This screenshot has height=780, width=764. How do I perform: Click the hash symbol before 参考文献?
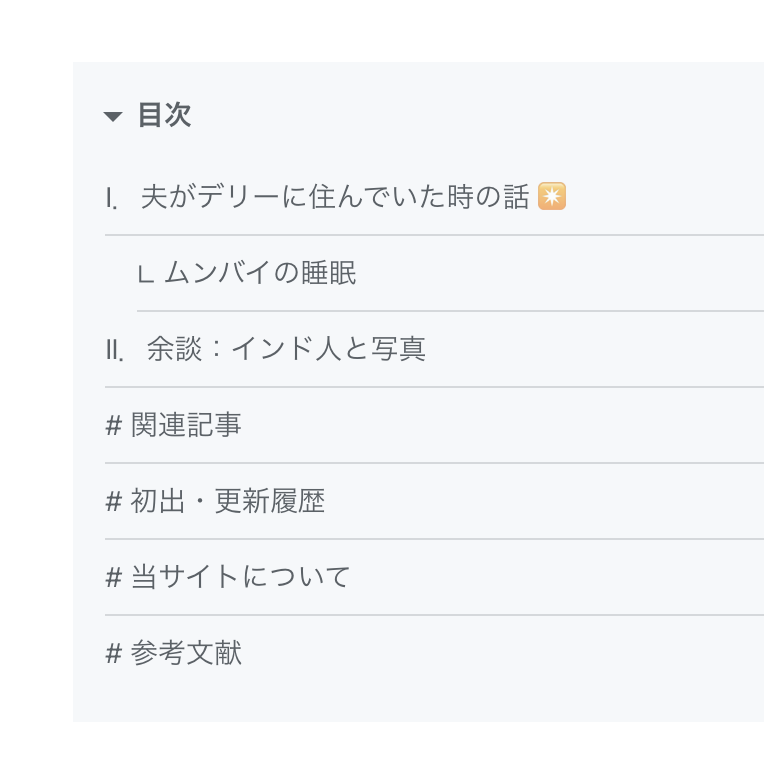pos(114,654)
